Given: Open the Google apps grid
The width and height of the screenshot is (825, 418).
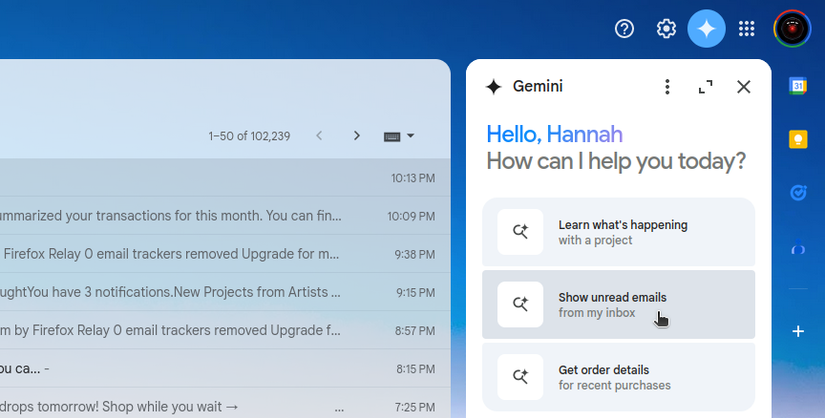Looking at the screenshot, I should 746,28.
